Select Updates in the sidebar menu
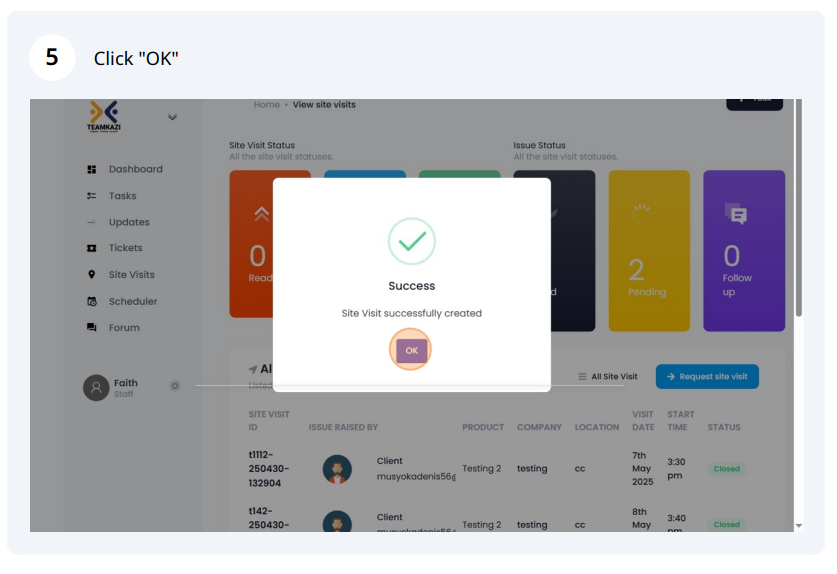The image size is (837, 574). (129, 222)
